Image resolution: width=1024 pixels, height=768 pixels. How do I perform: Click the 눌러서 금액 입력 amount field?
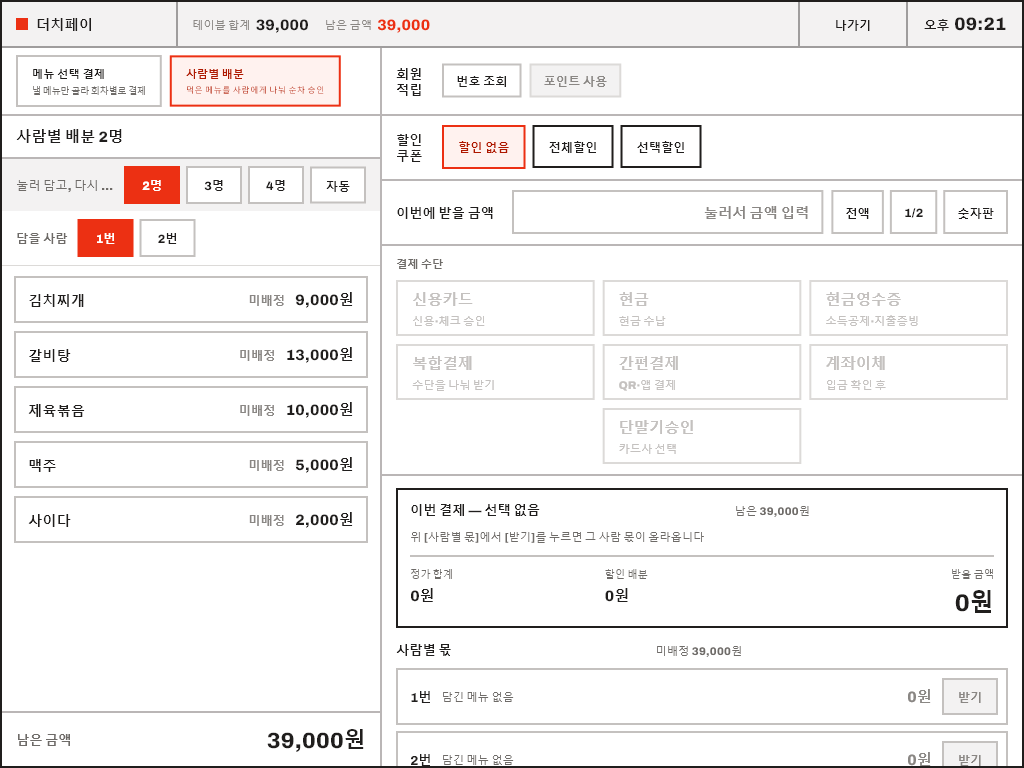tap(667, 212)
